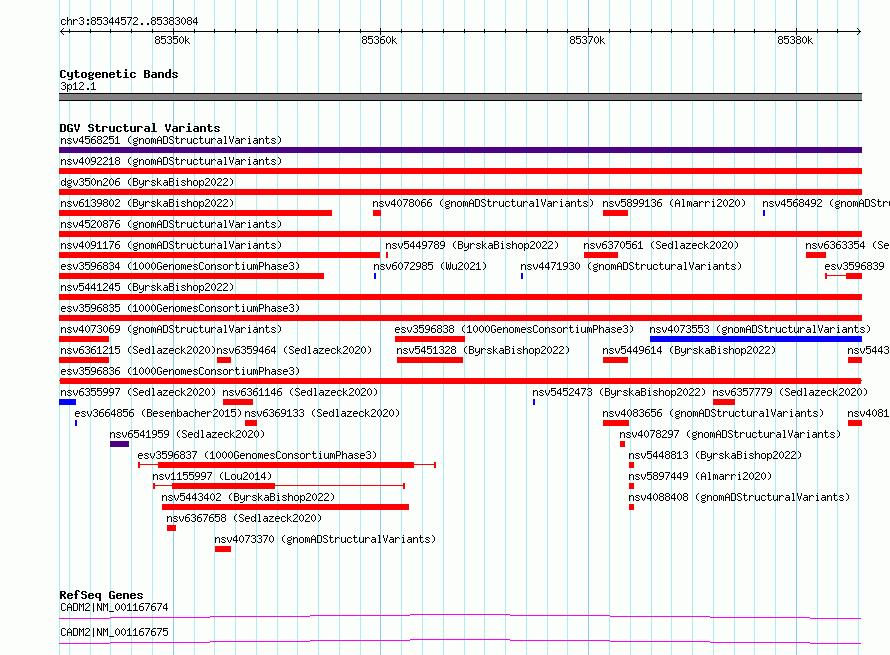
Task: Open the nsv5451328 ByrskaBishop2022 label
Action: [x=483, y=350]
